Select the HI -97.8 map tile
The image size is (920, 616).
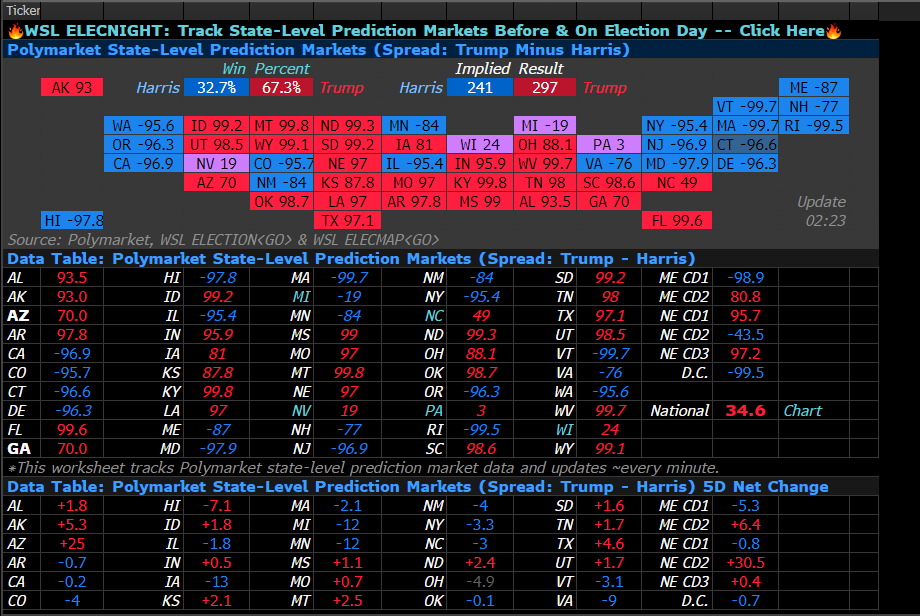click(x=72, y=220)
